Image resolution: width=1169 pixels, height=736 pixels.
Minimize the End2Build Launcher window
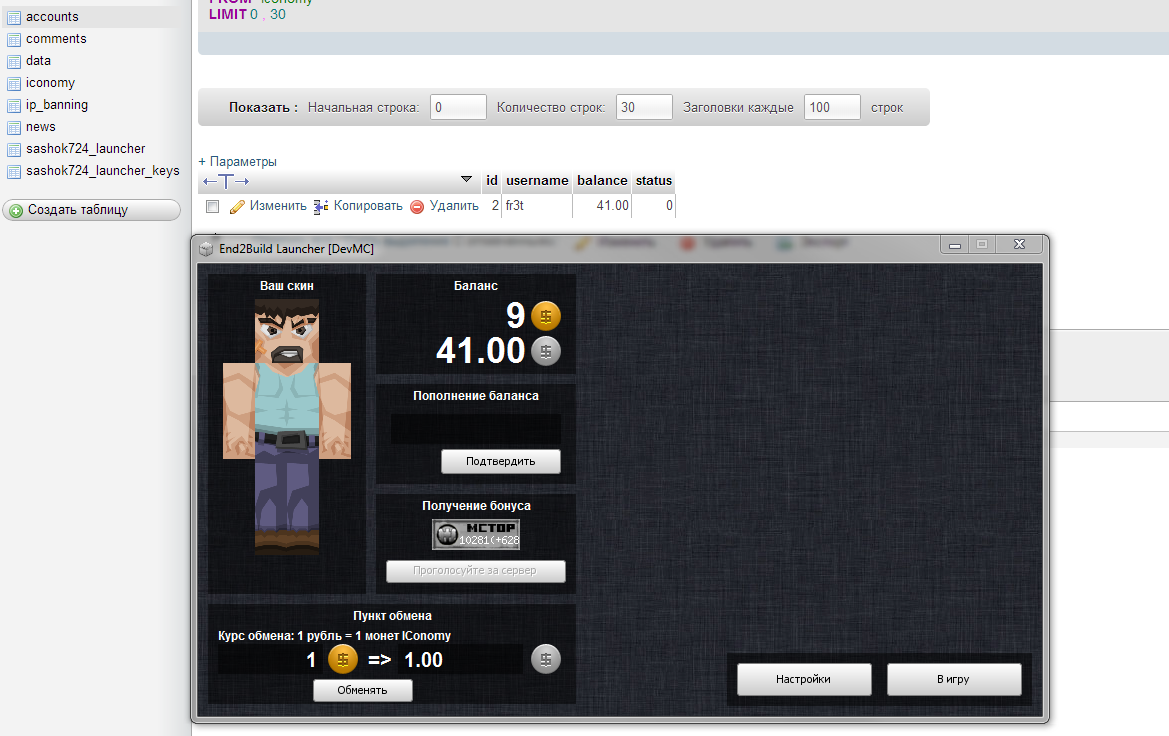click(954, 245)
